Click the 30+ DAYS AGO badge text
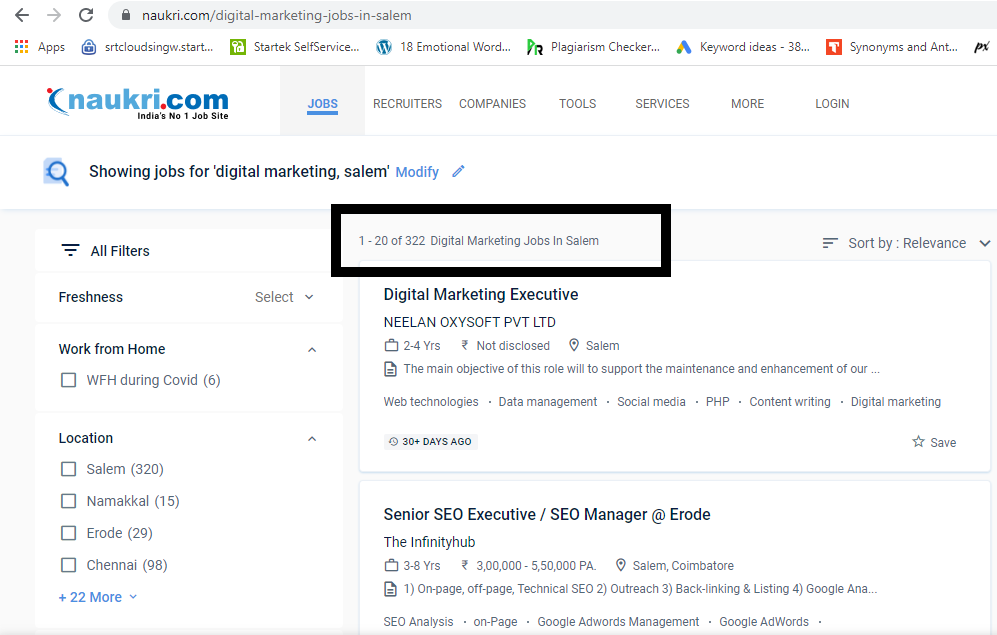997x635 pixels. (437, 442)
